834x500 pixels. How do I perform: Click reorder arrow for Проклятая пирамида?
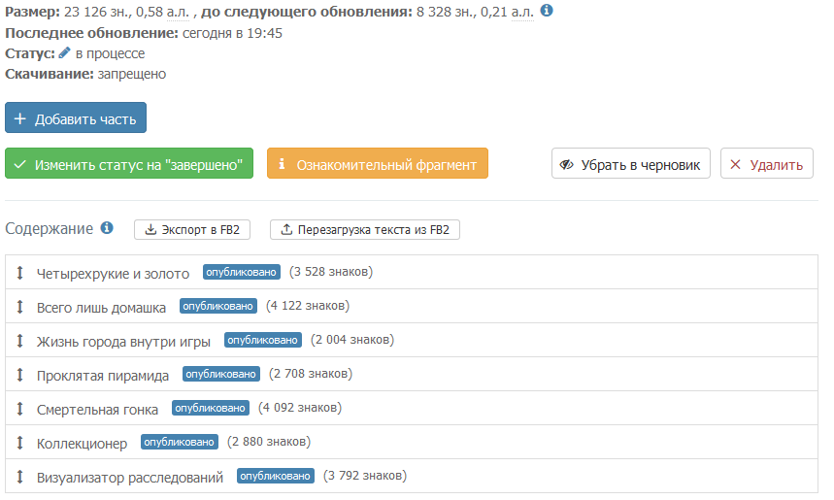pyautogui.click(x=19, y=374)
